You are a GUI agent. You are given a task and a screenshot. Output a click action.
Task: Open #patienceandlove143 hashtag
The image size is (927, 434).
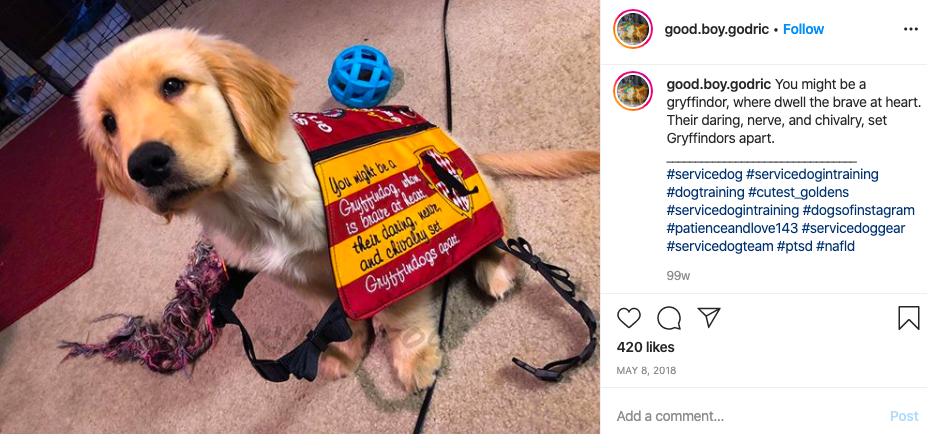click(731, 228)
